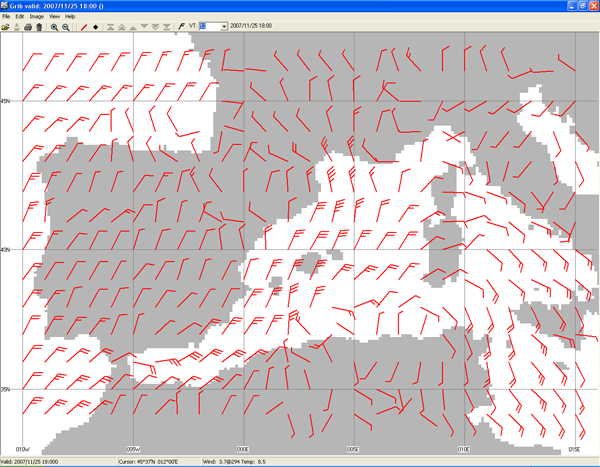Open the View menu
This screenshot has width=600, height=467.
coord(53,17)
